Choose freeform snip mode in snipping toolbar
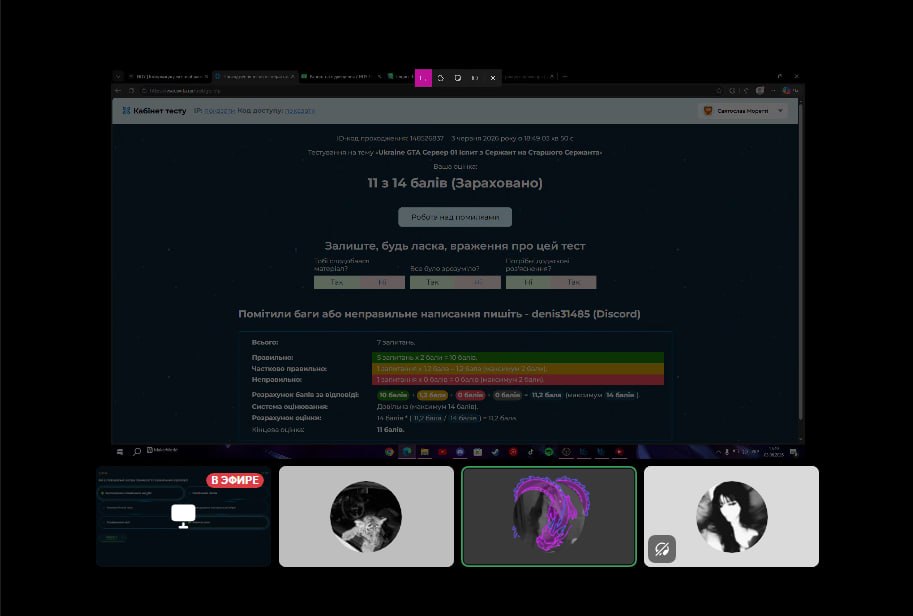Viewport: 913px width, 616px height. point(440,77)
